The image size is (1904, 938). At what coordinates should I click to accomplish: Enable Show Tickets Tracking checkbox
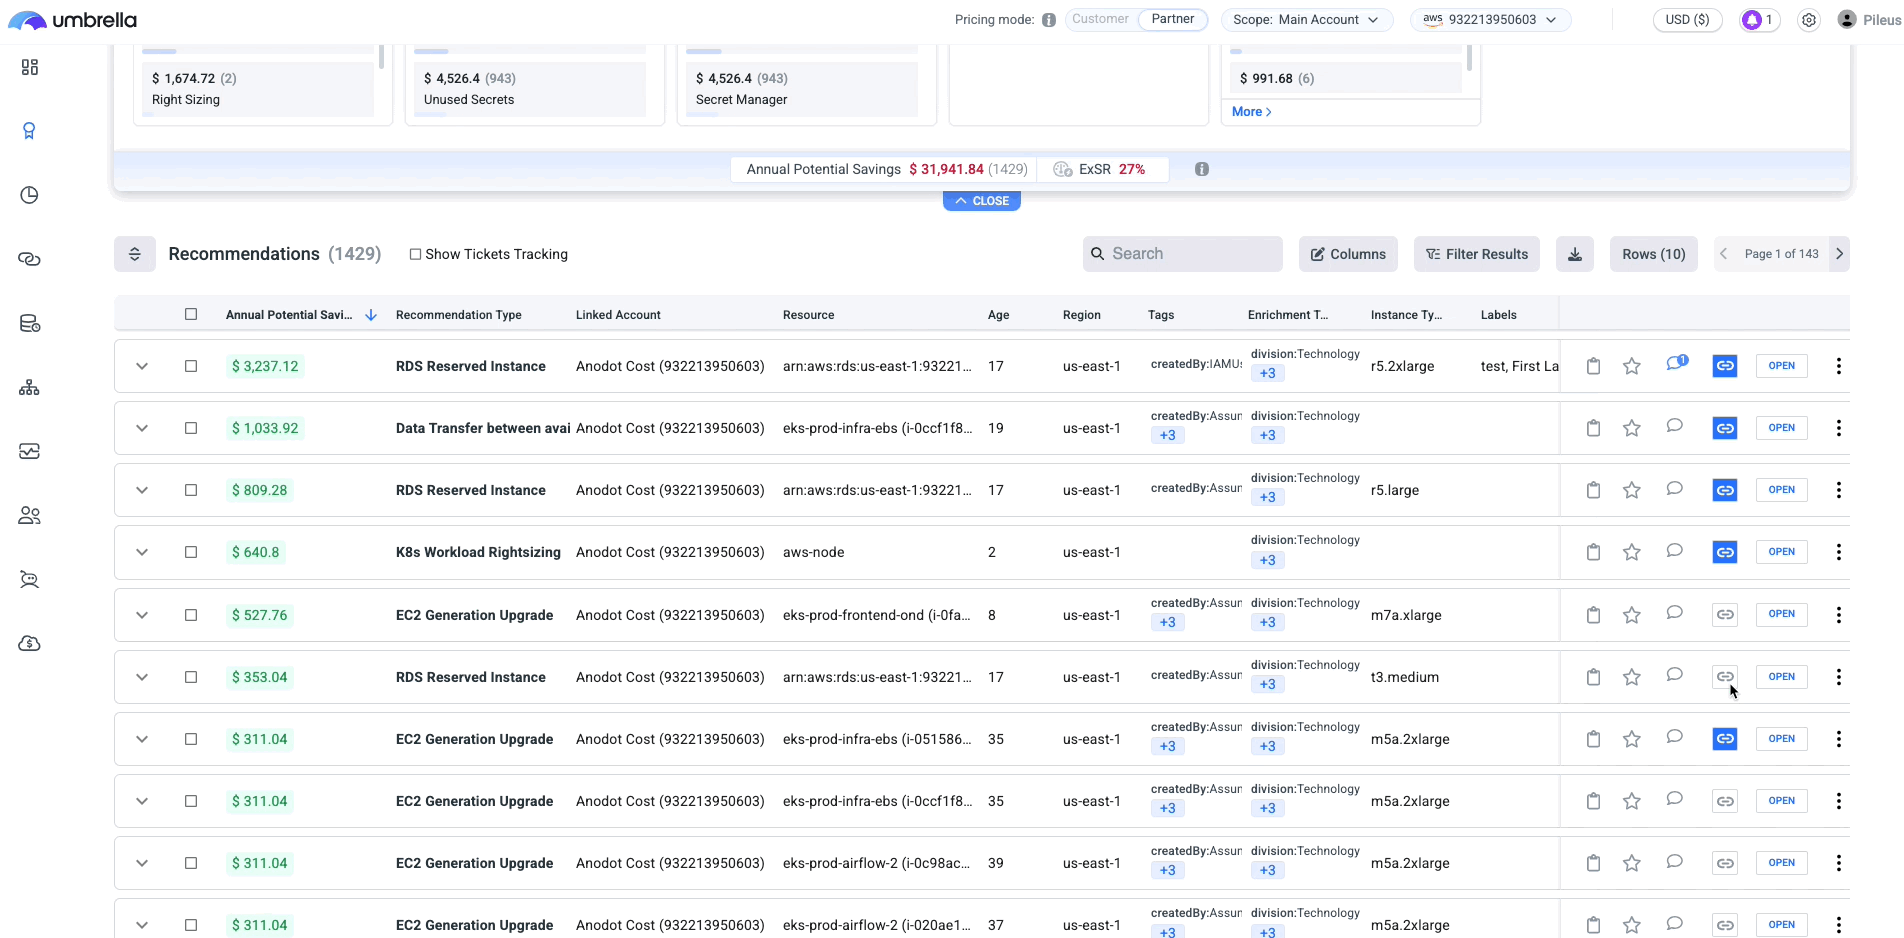click(x=415, y=254)
